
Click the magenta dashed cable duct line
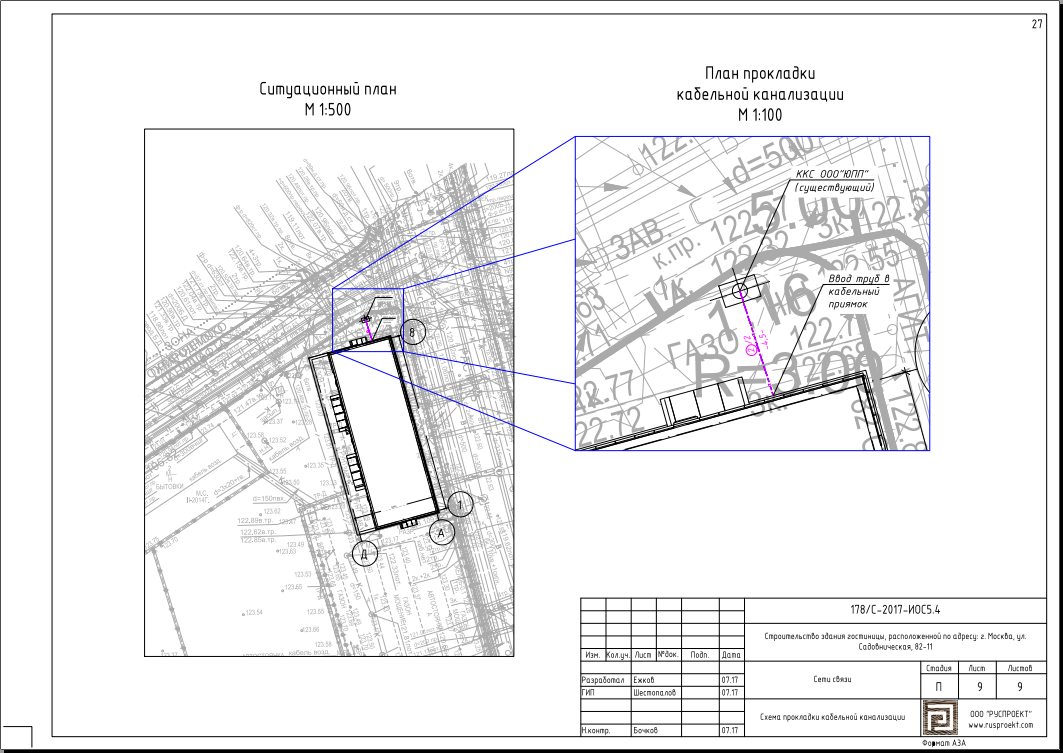pos(756,343)
